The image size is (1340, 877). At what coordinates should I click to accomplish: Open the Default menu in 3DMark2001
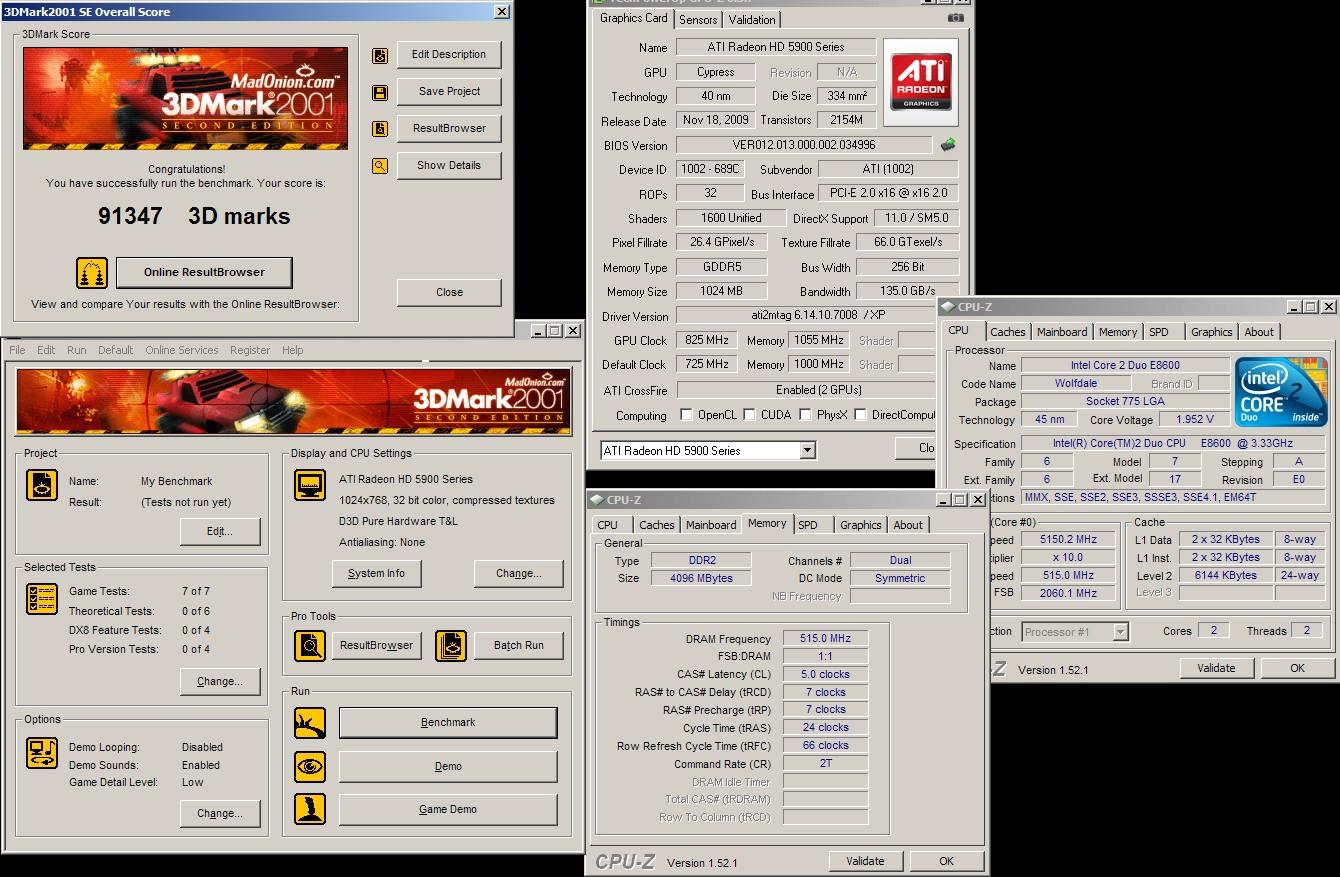point(115,350)
